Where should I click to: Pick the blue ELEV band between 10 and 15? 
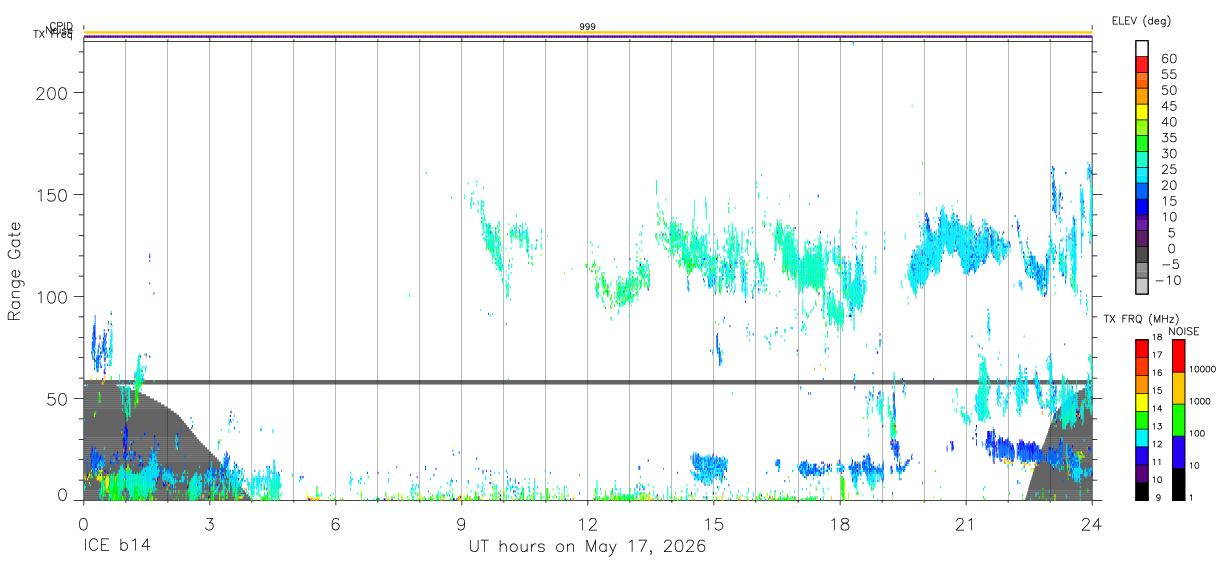[x=1142, y=208]
